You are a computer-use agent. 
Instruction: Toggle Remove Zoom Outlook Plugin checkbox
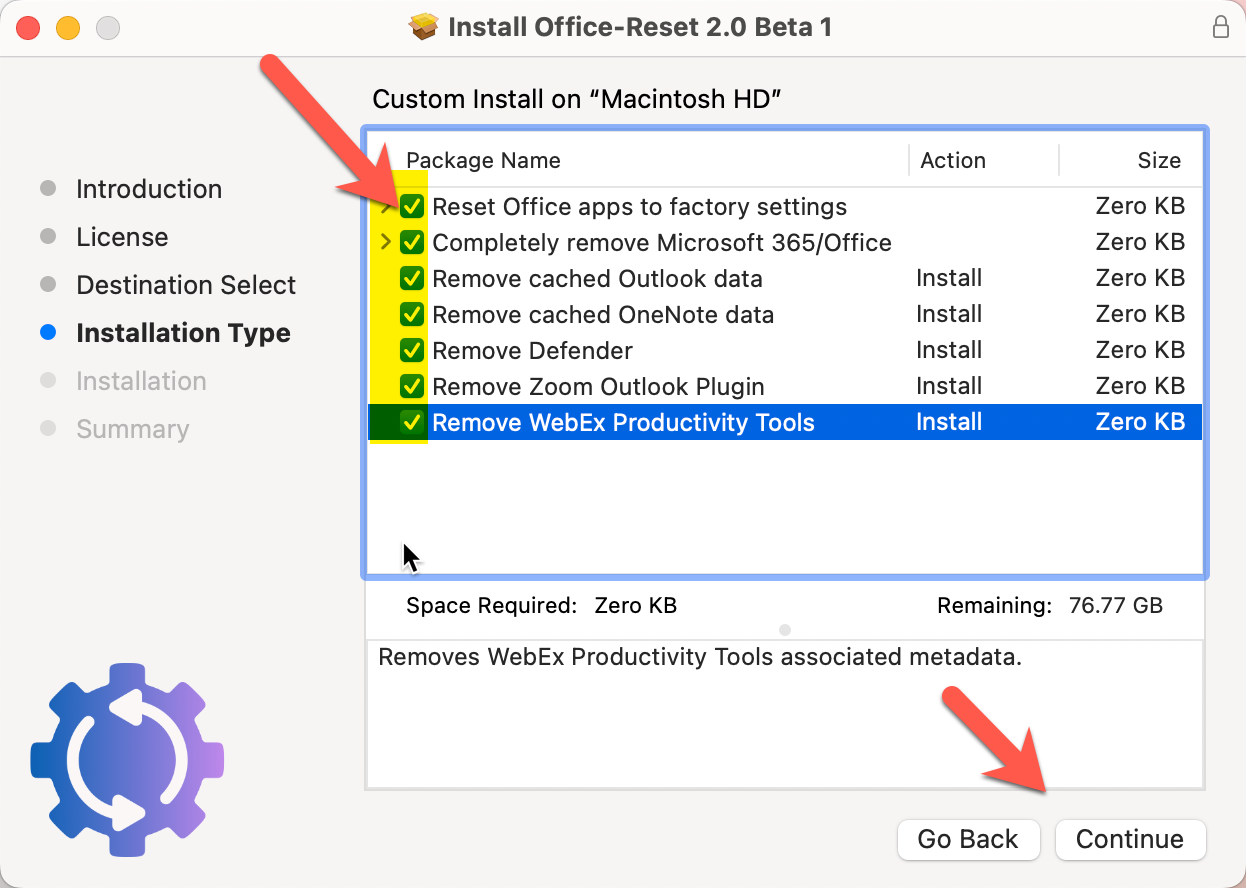click(x=412, y=387)
